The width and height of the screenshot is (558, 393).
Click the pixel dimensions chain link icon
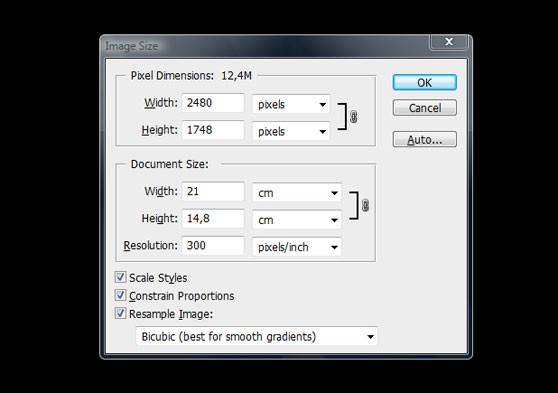pyautogui.click(x=353, y=117)
